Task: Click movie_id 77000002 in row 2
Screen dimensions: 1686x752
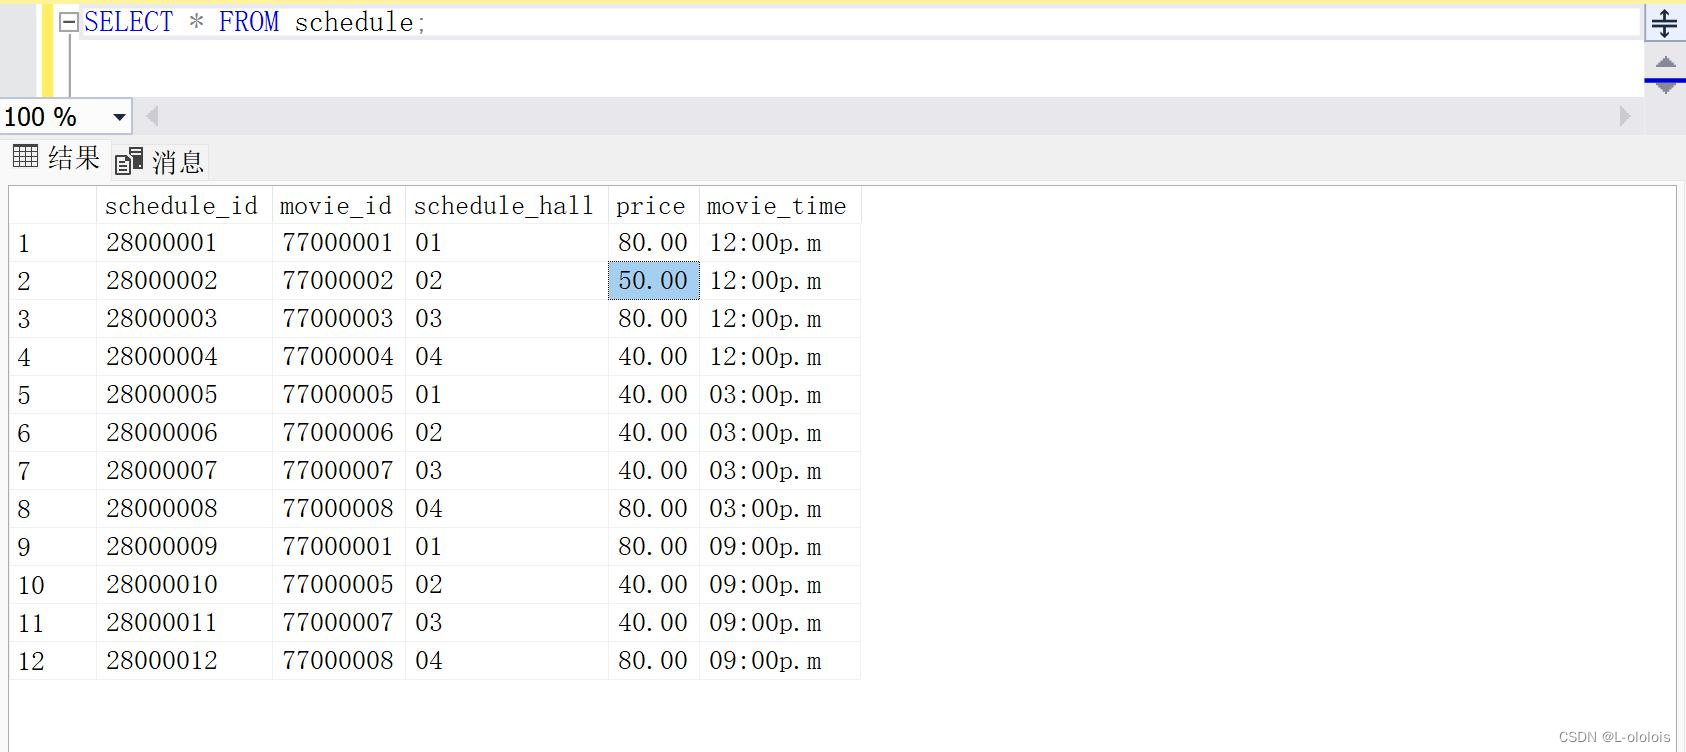Action: click(338, 281)
